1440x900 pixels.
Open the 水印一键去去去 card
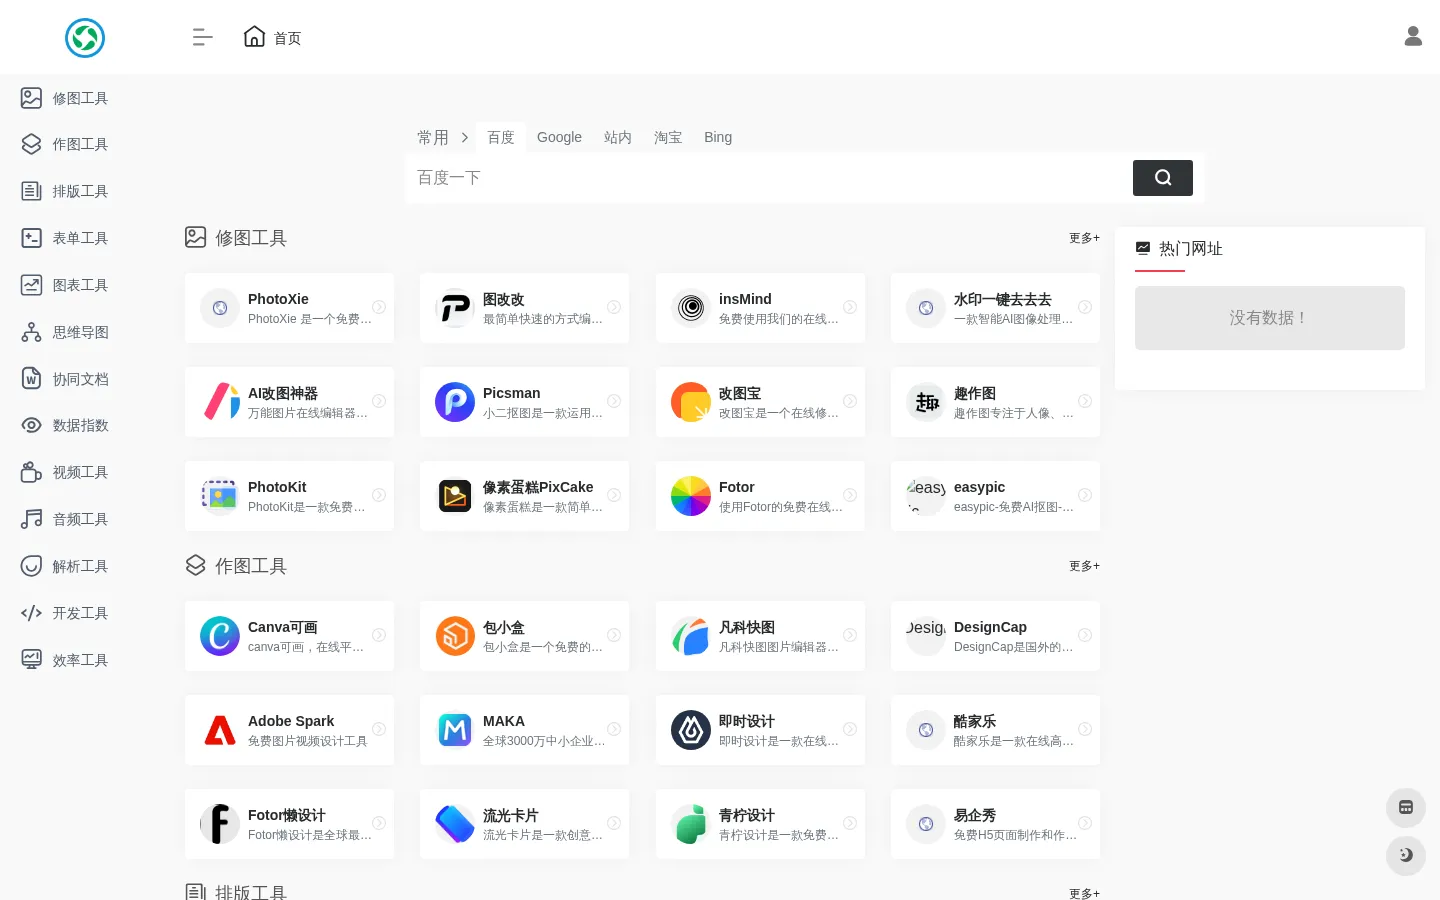[995, 308]
